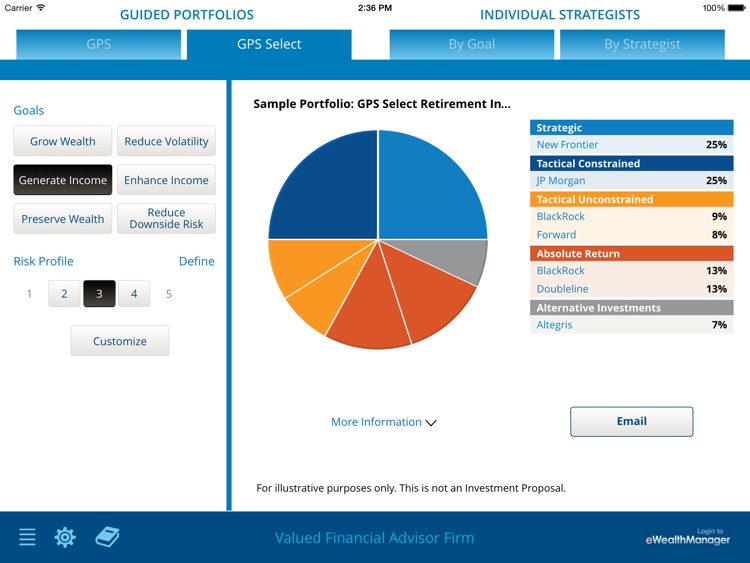Choose the Reduce Volatility goal
750x563 pixels.
(166, 142)
